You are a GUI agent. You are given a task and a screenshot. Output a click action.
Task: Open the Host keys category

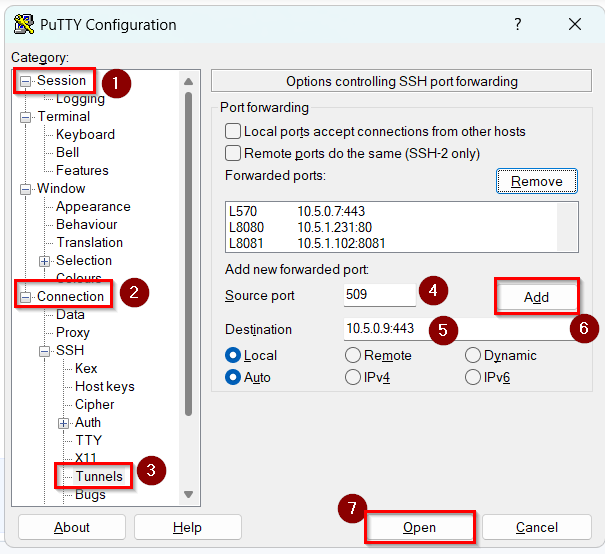pyautogui.click(x=105, y=386)
